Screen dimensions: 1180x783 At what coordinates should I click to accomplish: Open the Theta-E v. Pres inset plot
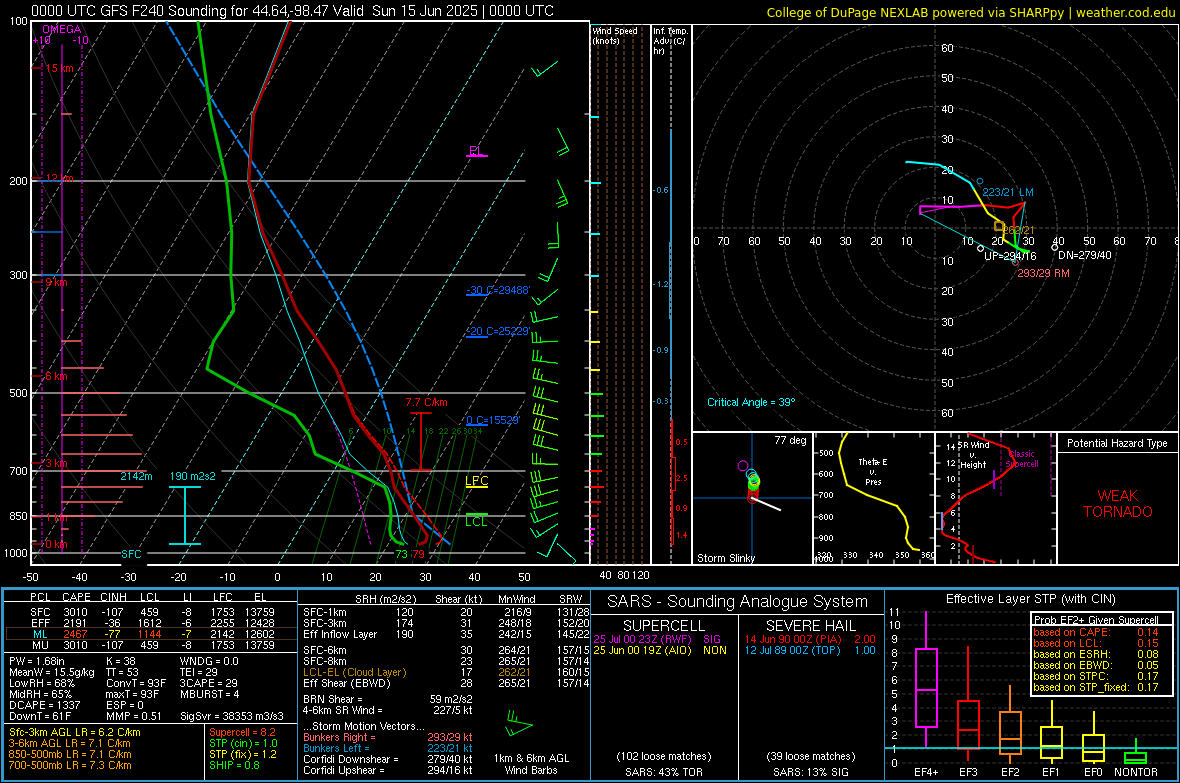click(x=874, y=498)
